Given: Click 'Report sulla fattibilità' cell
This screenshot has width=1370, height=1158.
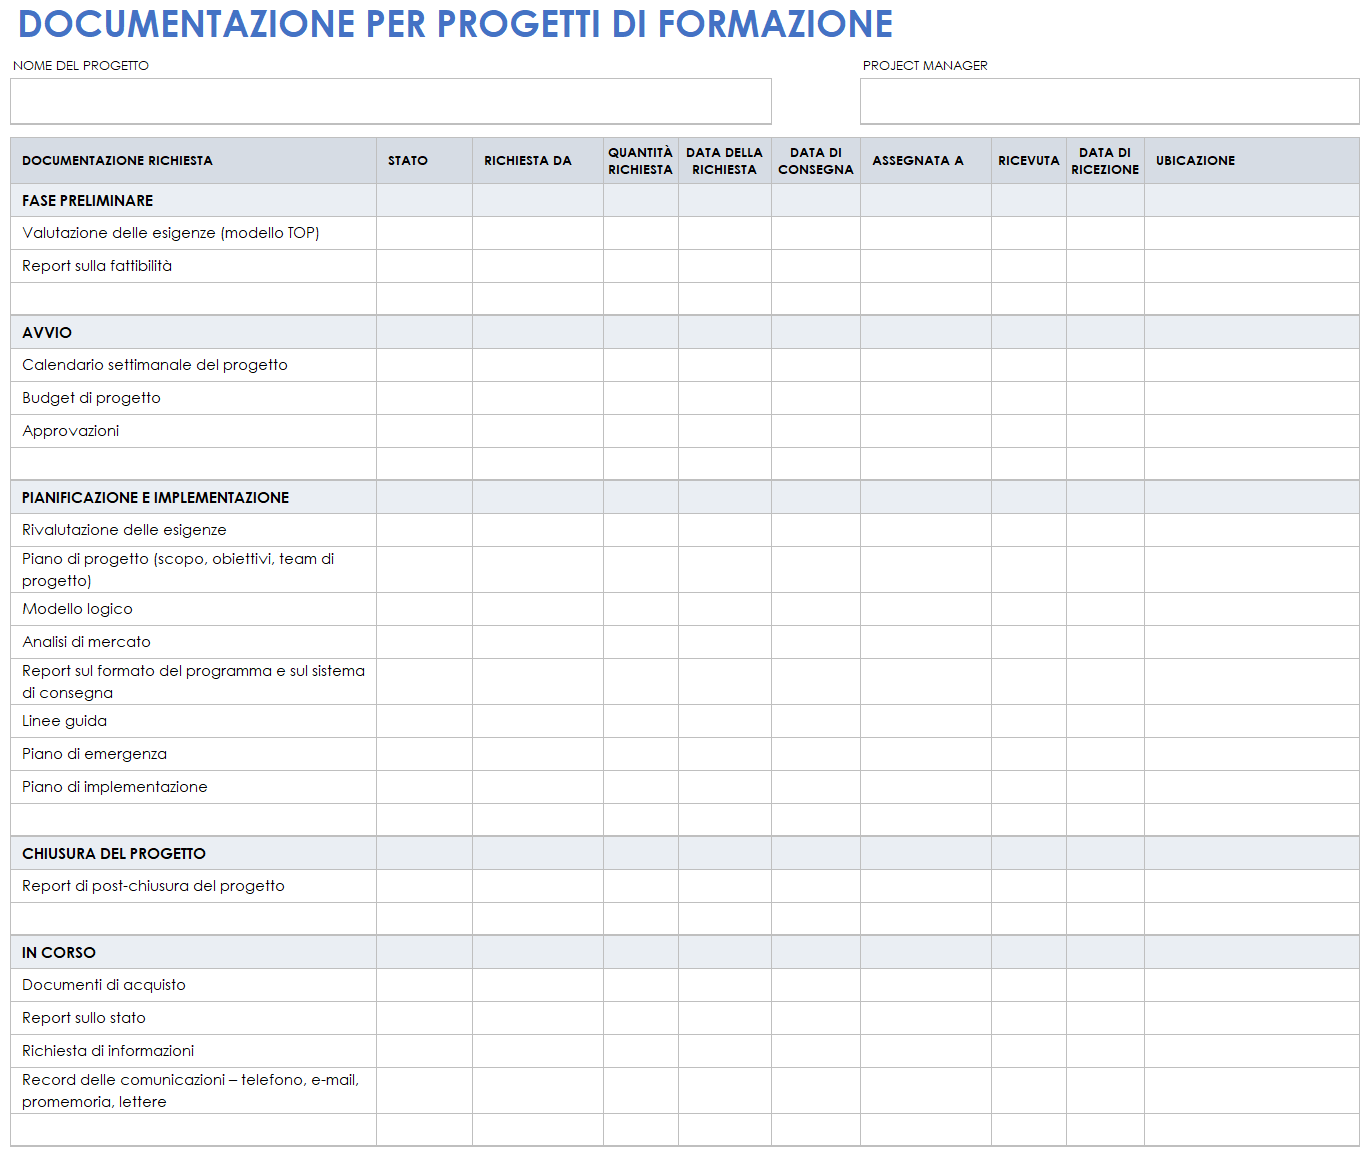Looking at the screenshot, I should (194, 266).
